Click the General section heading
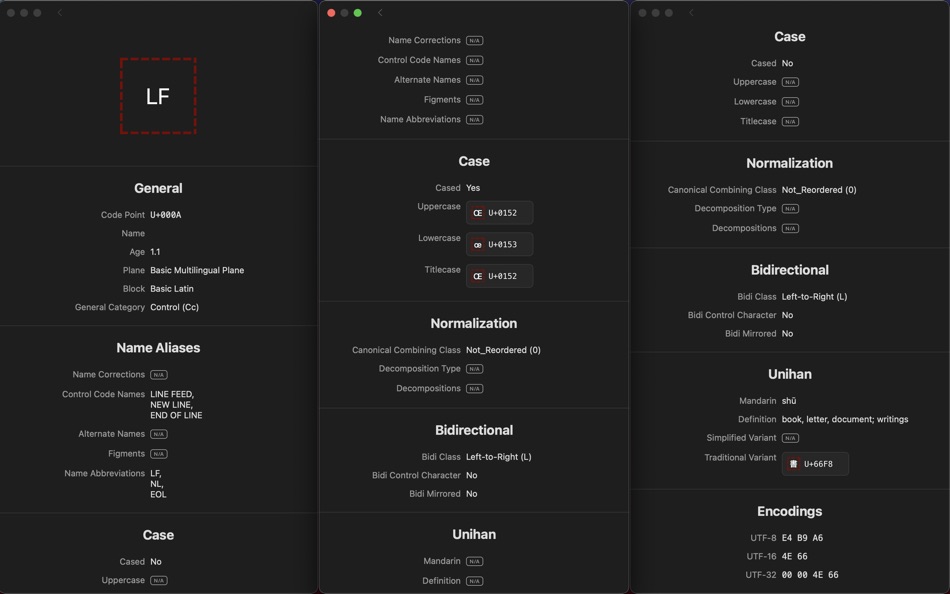The width and height of the screenshot is (950, 594). (x=158, y=188)
